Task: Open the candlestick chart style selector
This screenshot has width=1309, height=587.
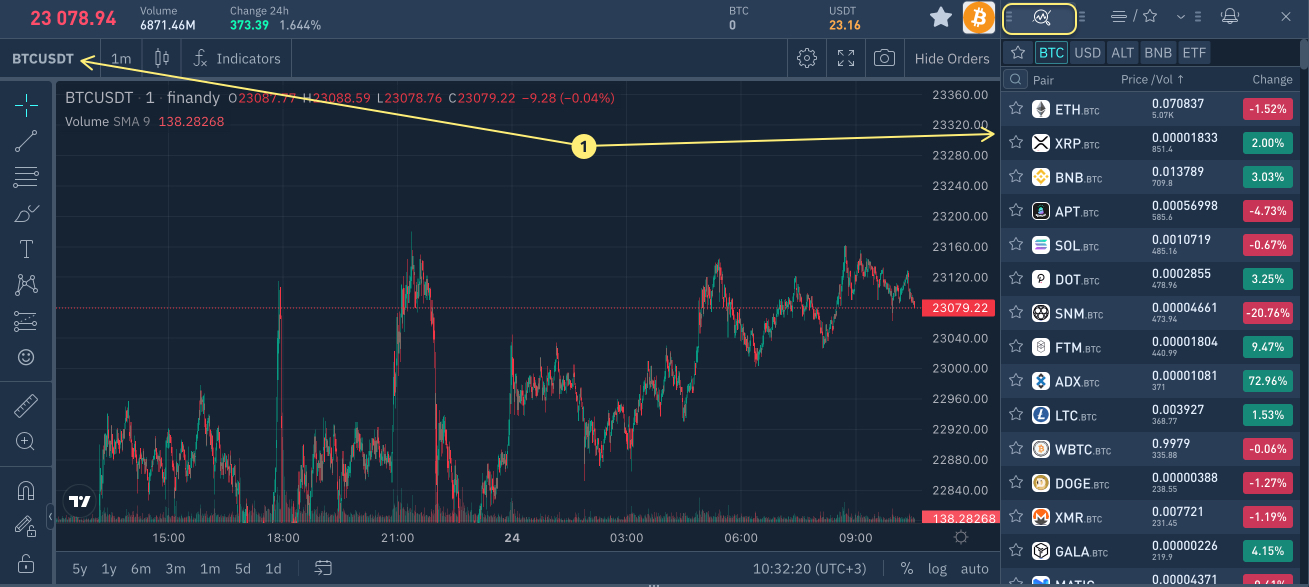Action: [161, 58]
